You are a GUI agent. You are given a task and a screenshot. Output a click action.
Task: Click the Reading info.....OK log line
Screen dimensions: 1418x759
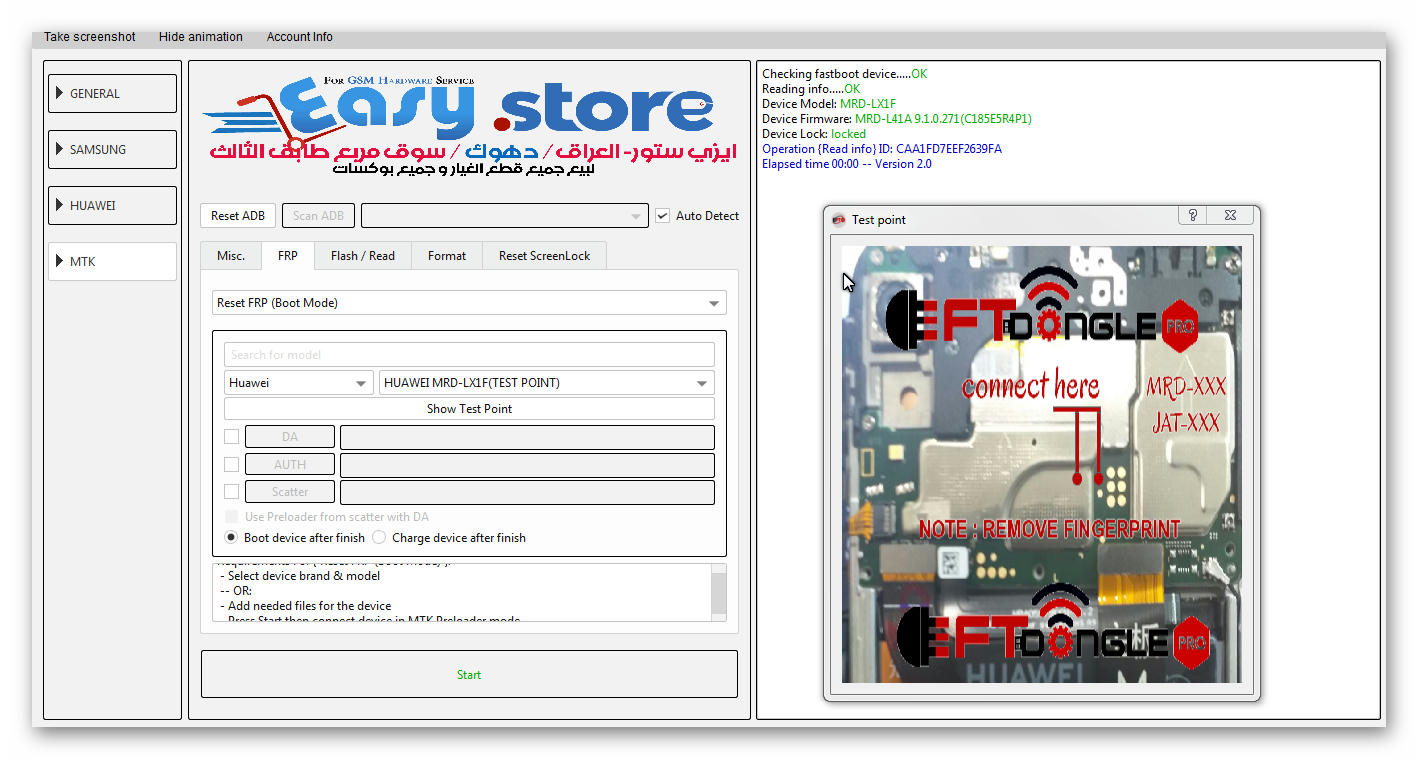811,89
